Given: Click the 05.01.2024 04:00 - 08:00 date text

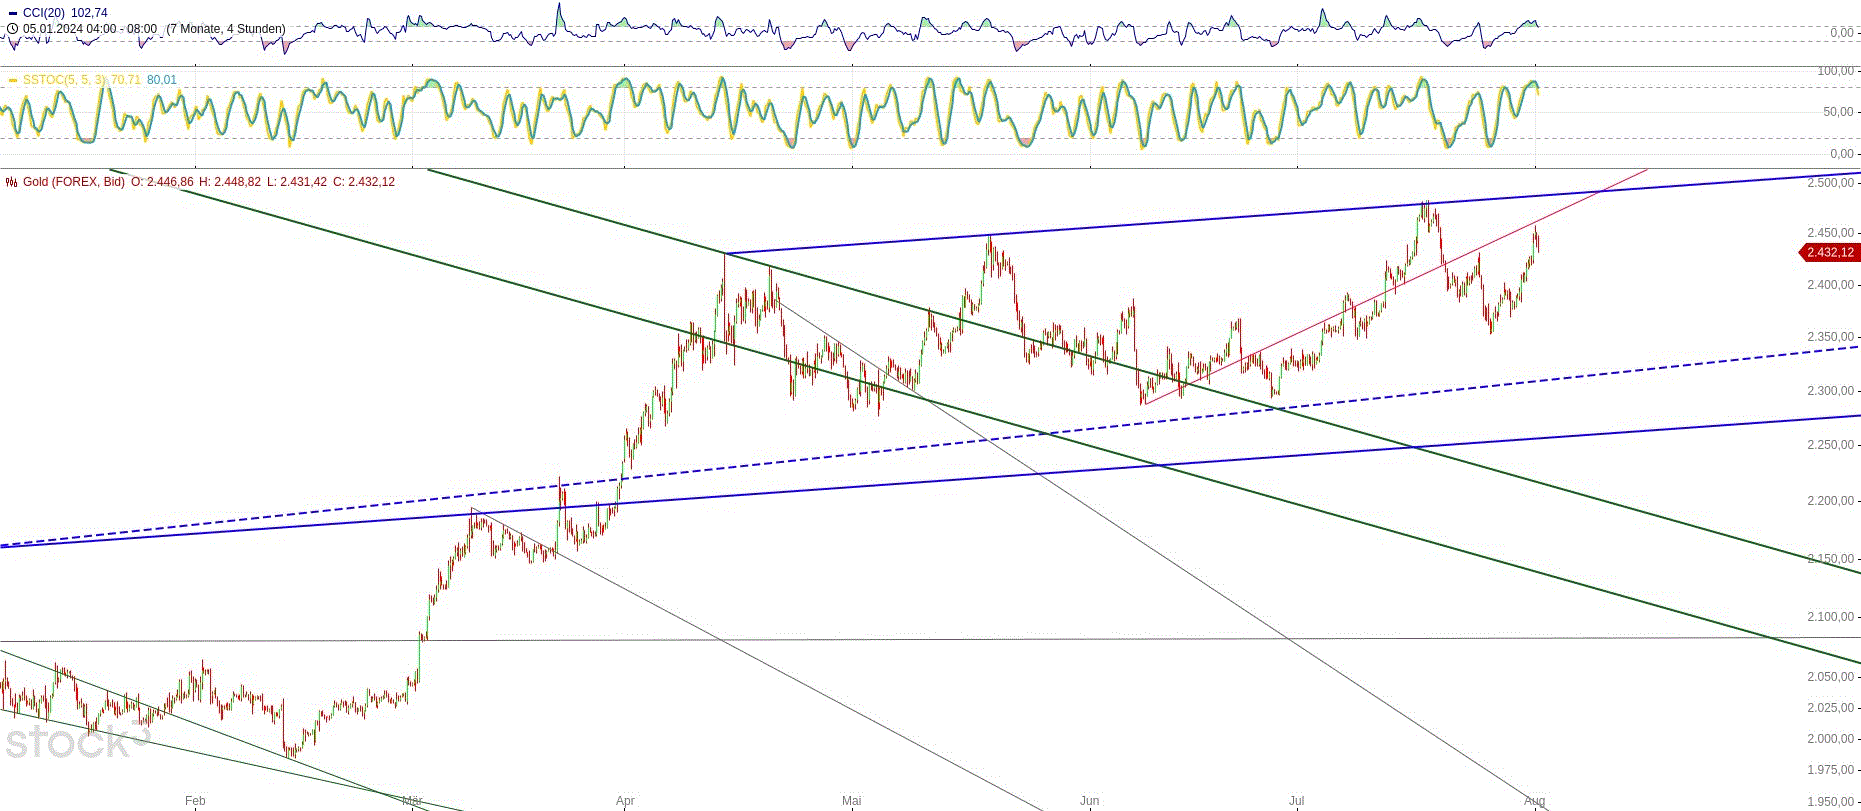Looking at the screenshot, I should point(90,29).
